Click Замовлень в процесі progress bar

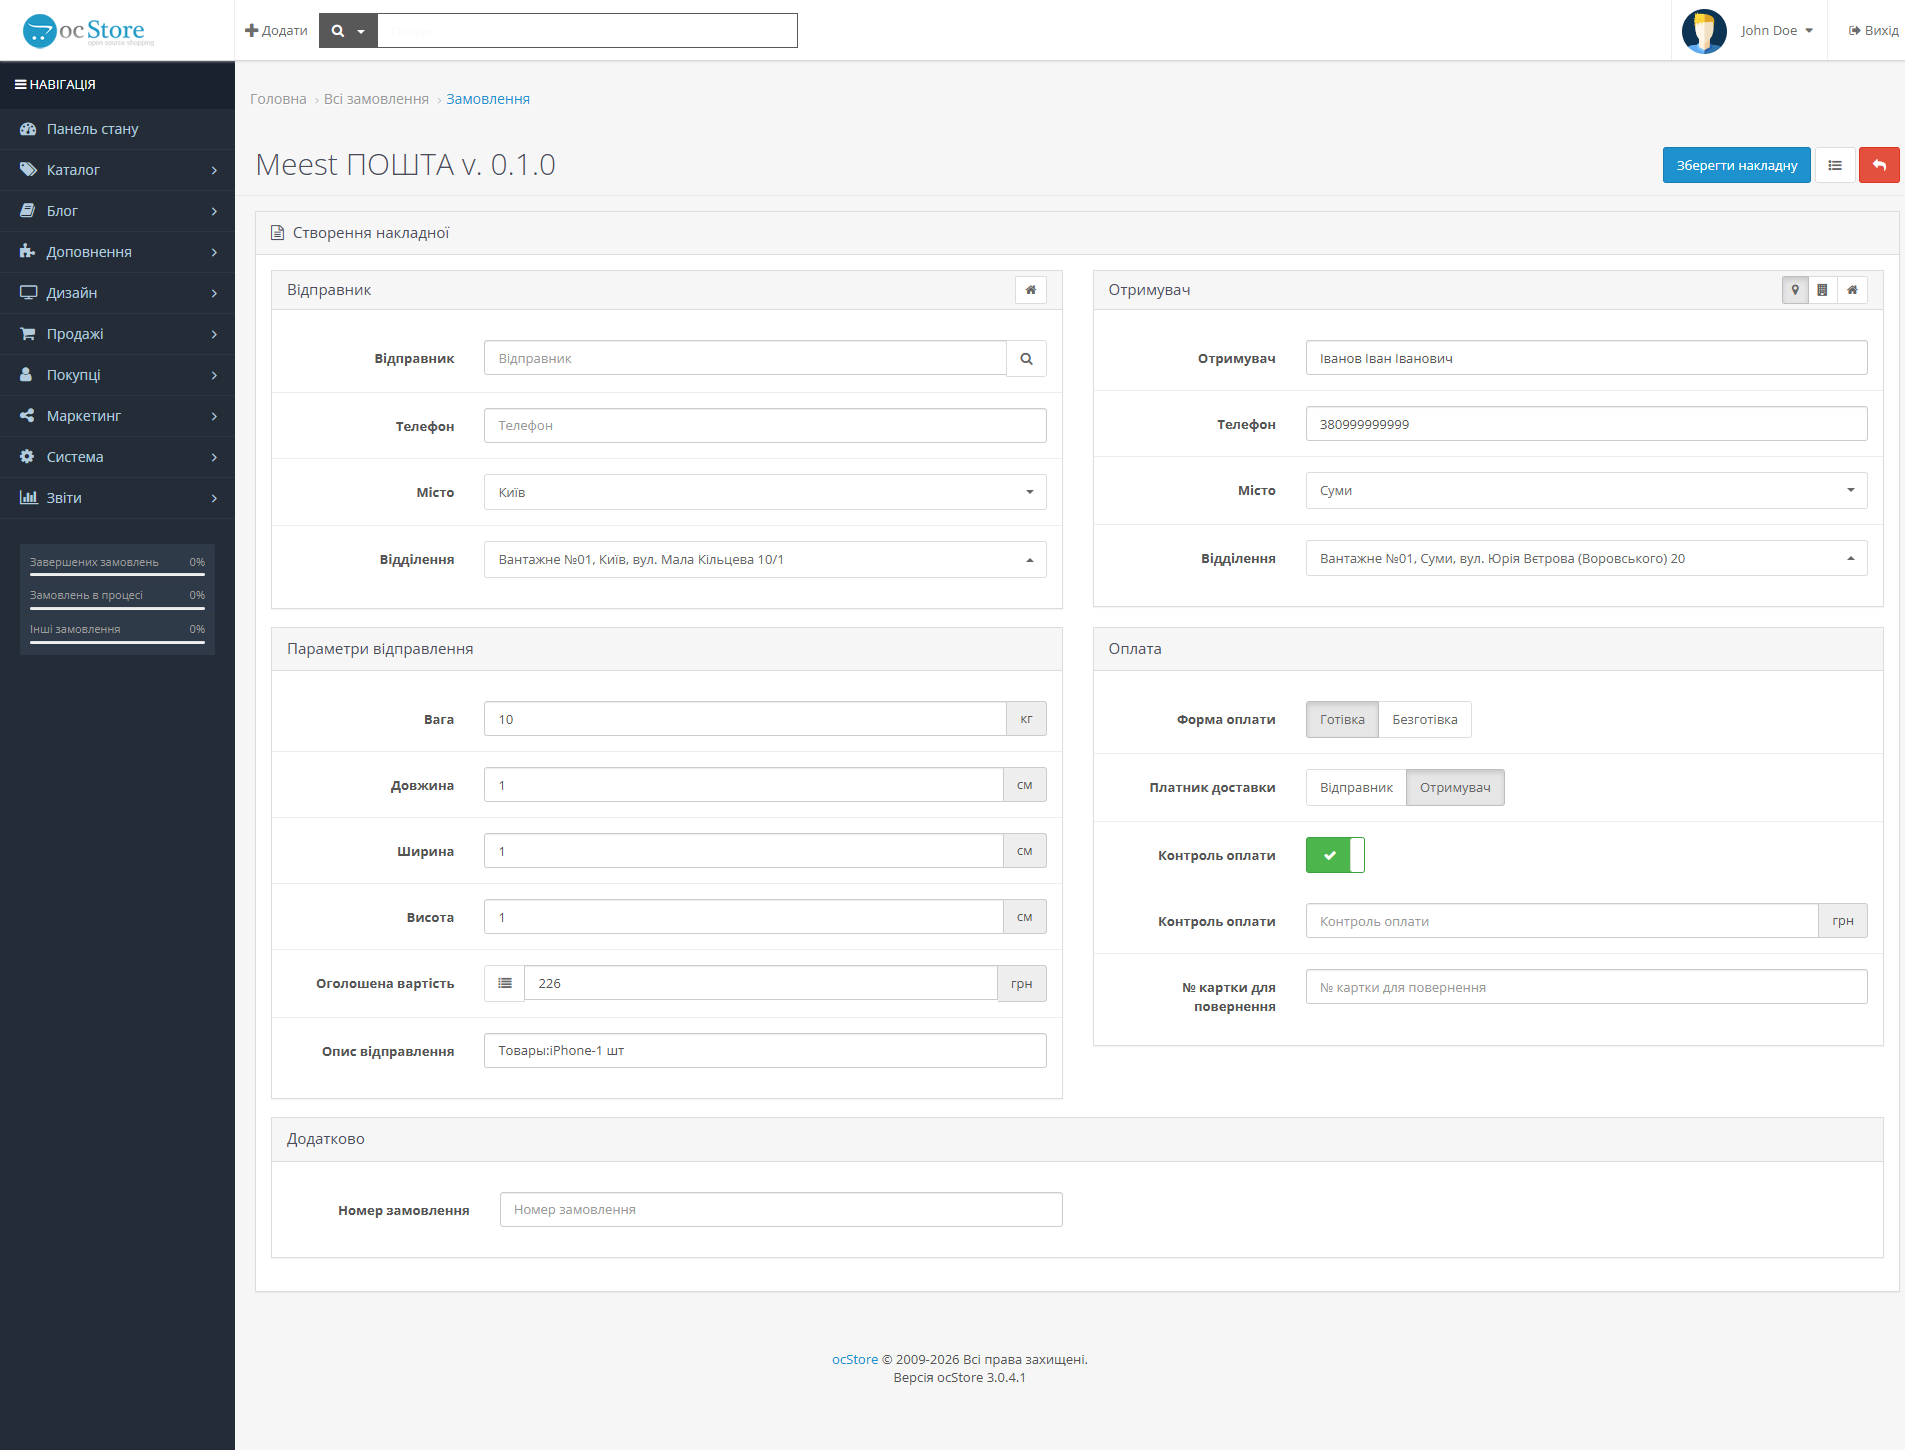pyautogui.click(x=117, y=609)
